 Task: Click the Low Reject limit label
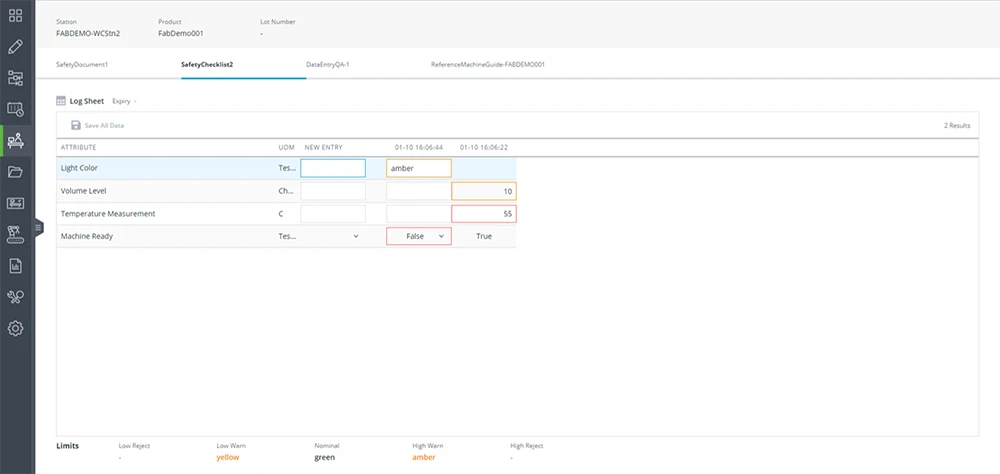click(x=134, y=446)
